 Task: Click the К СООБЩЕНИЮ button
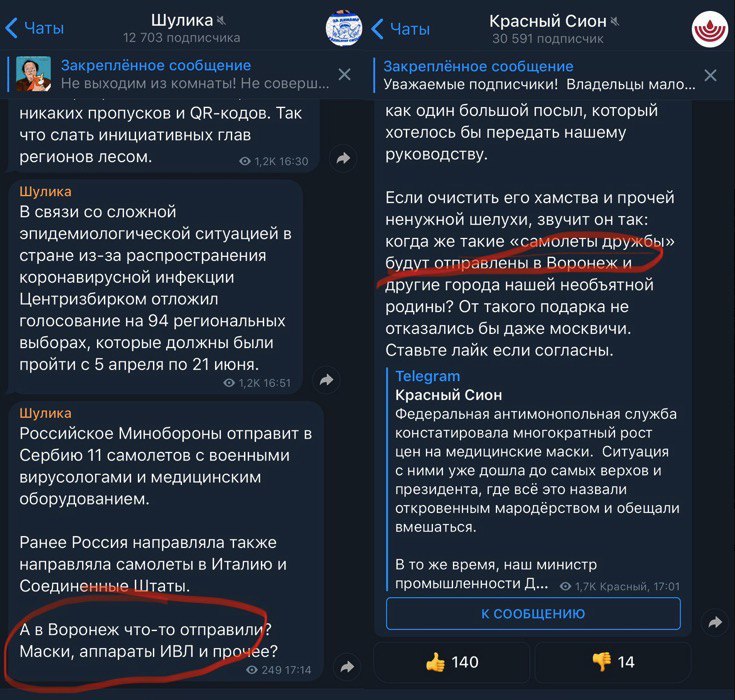pos(533,613)
